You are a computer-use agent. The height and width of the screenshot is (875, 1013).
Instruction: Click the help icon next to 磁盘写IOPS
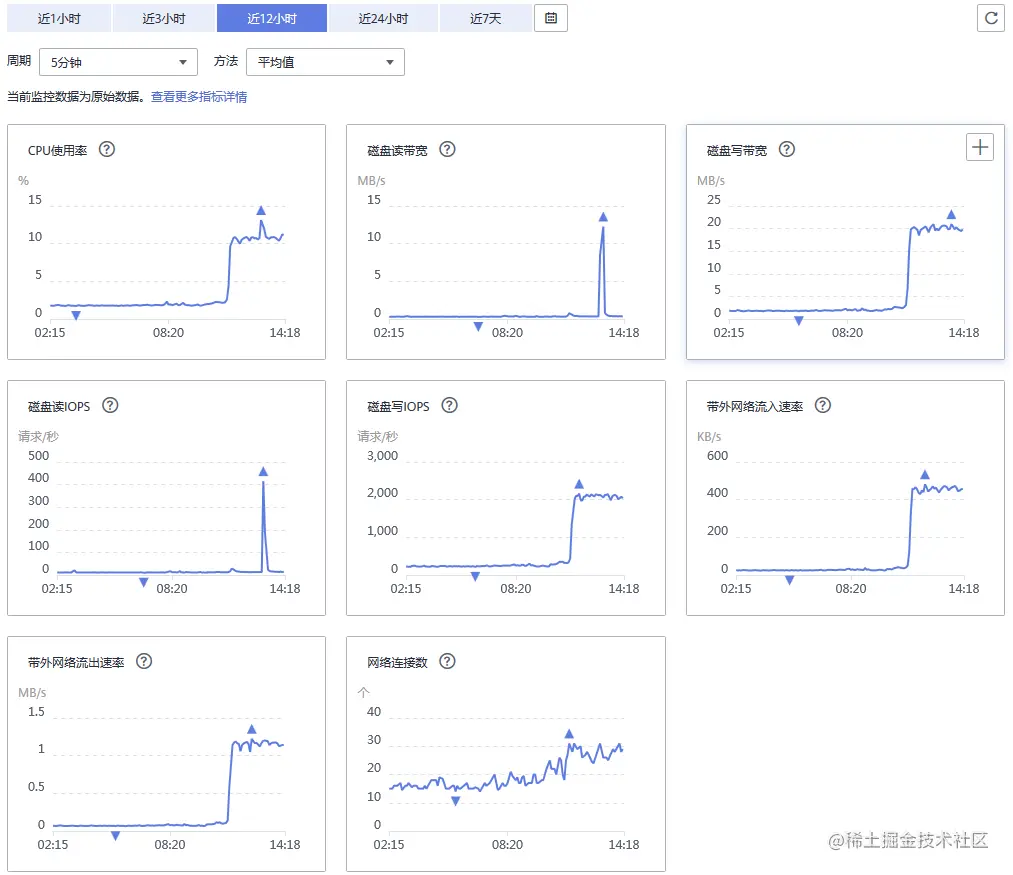pyautogui.click(x=449, y=405)
